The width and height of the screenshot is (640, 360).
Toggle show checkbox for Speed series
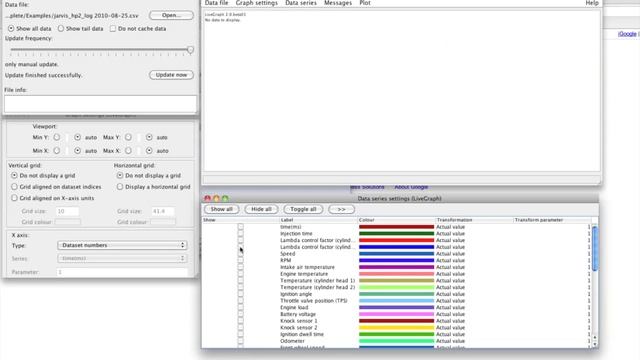[240, 253]
